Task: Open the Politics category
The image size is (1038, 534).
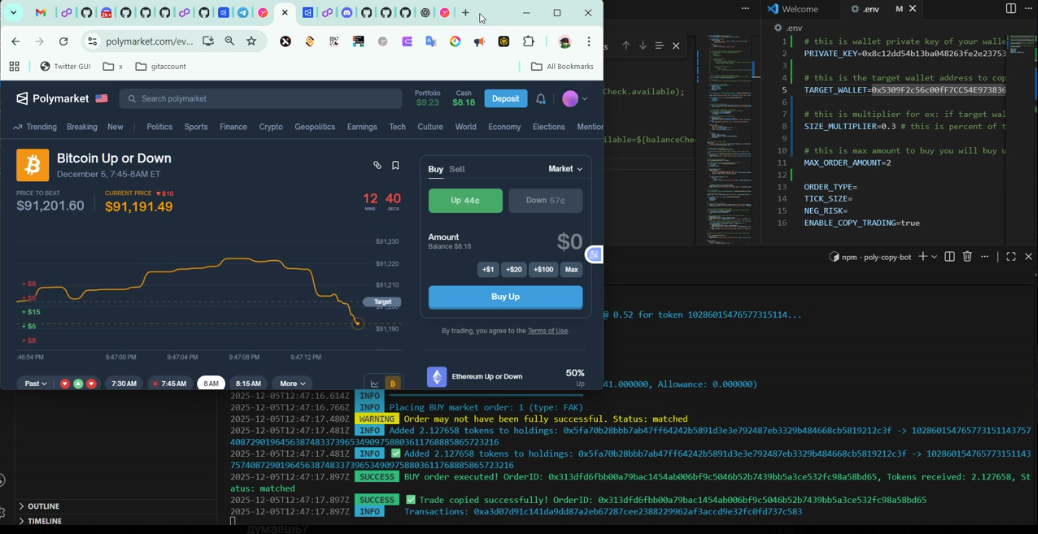Action: [x=160, y=126]
